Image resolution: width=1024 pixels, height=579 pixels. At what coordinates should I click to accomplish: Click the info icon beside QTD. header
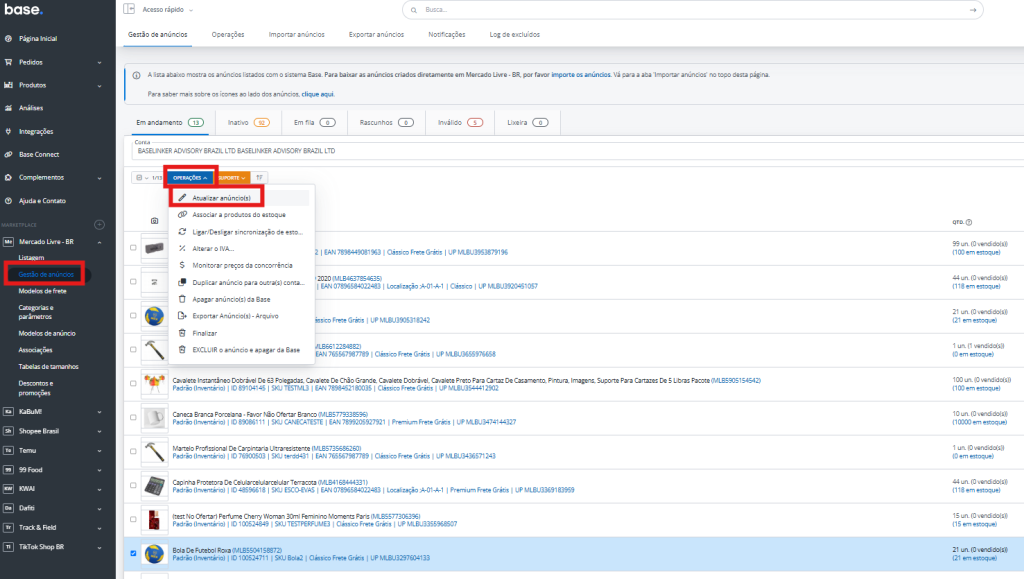(969, 222)
